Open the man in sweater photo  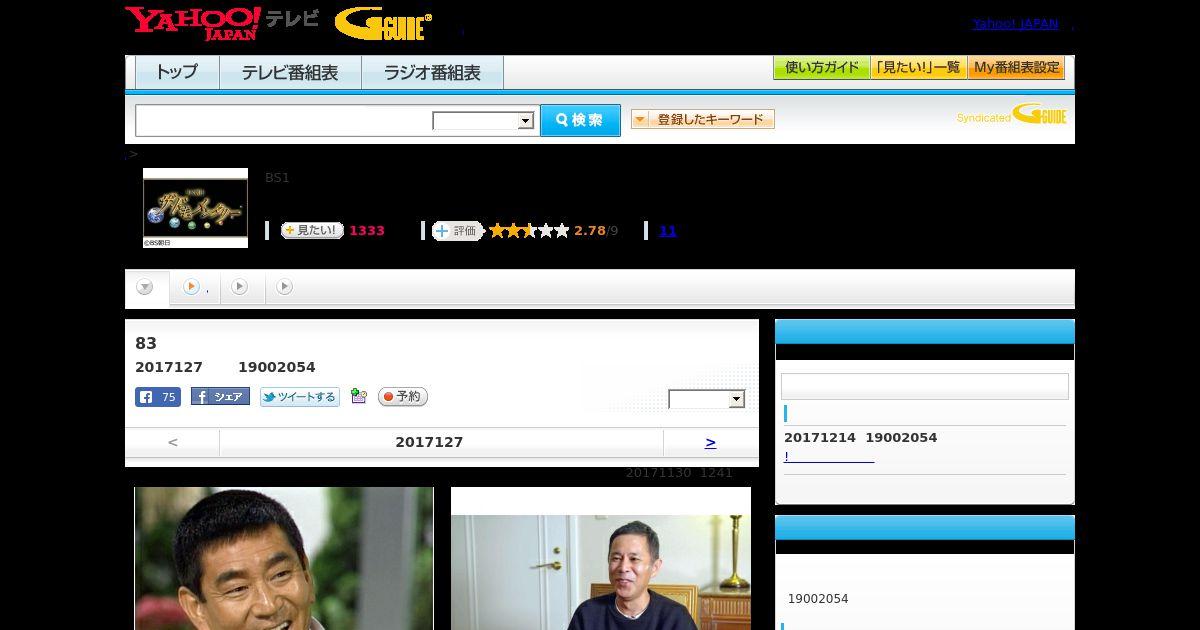click(x=601, y=558)
